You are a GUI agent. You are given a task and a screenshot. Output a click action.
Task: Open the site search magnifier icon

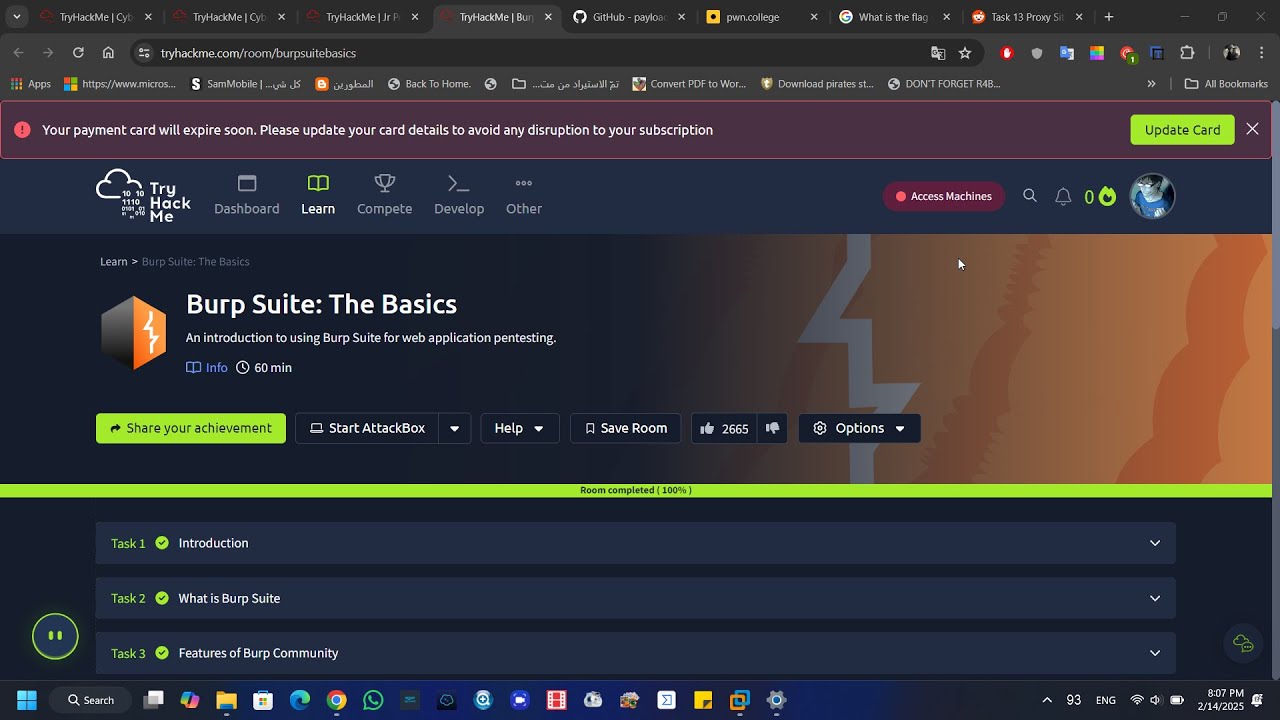point(1030,196)
